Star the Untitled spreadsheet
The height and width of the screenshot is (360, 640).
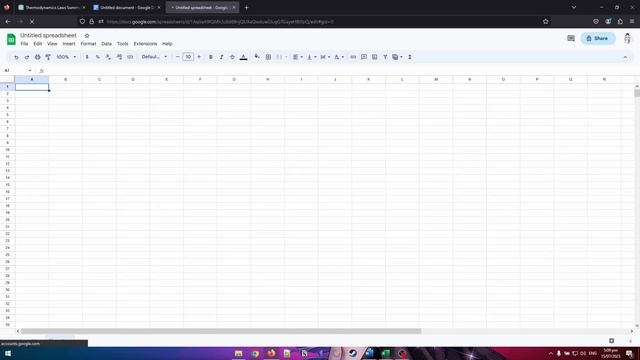pos(87,36)
